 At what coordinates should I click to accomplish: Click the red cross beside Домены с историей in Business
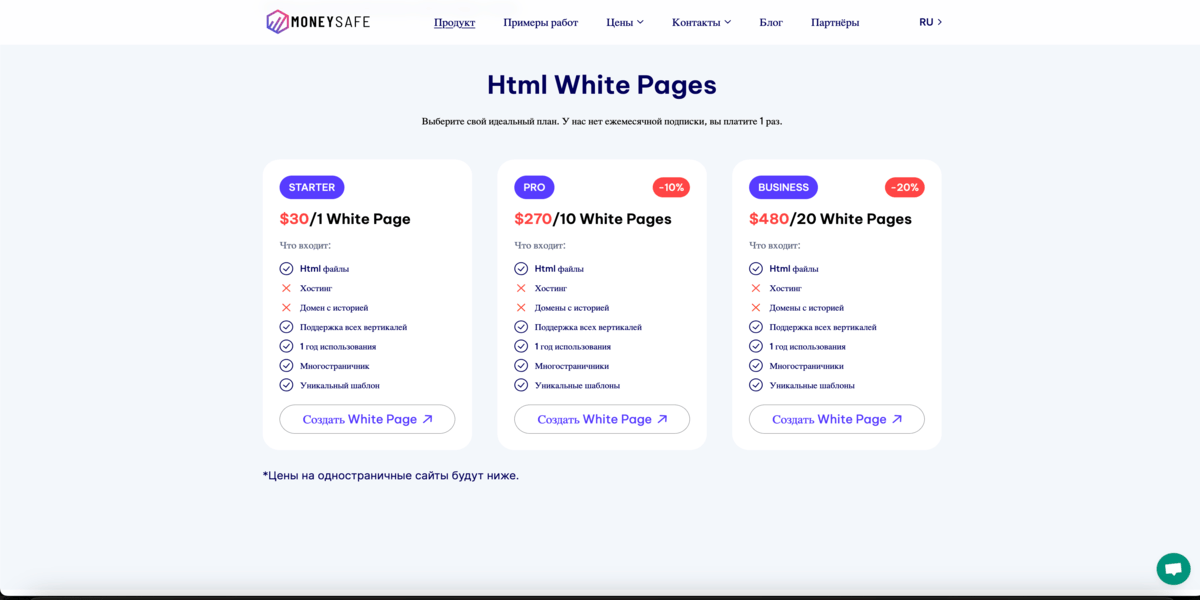[x=756, y=308]
